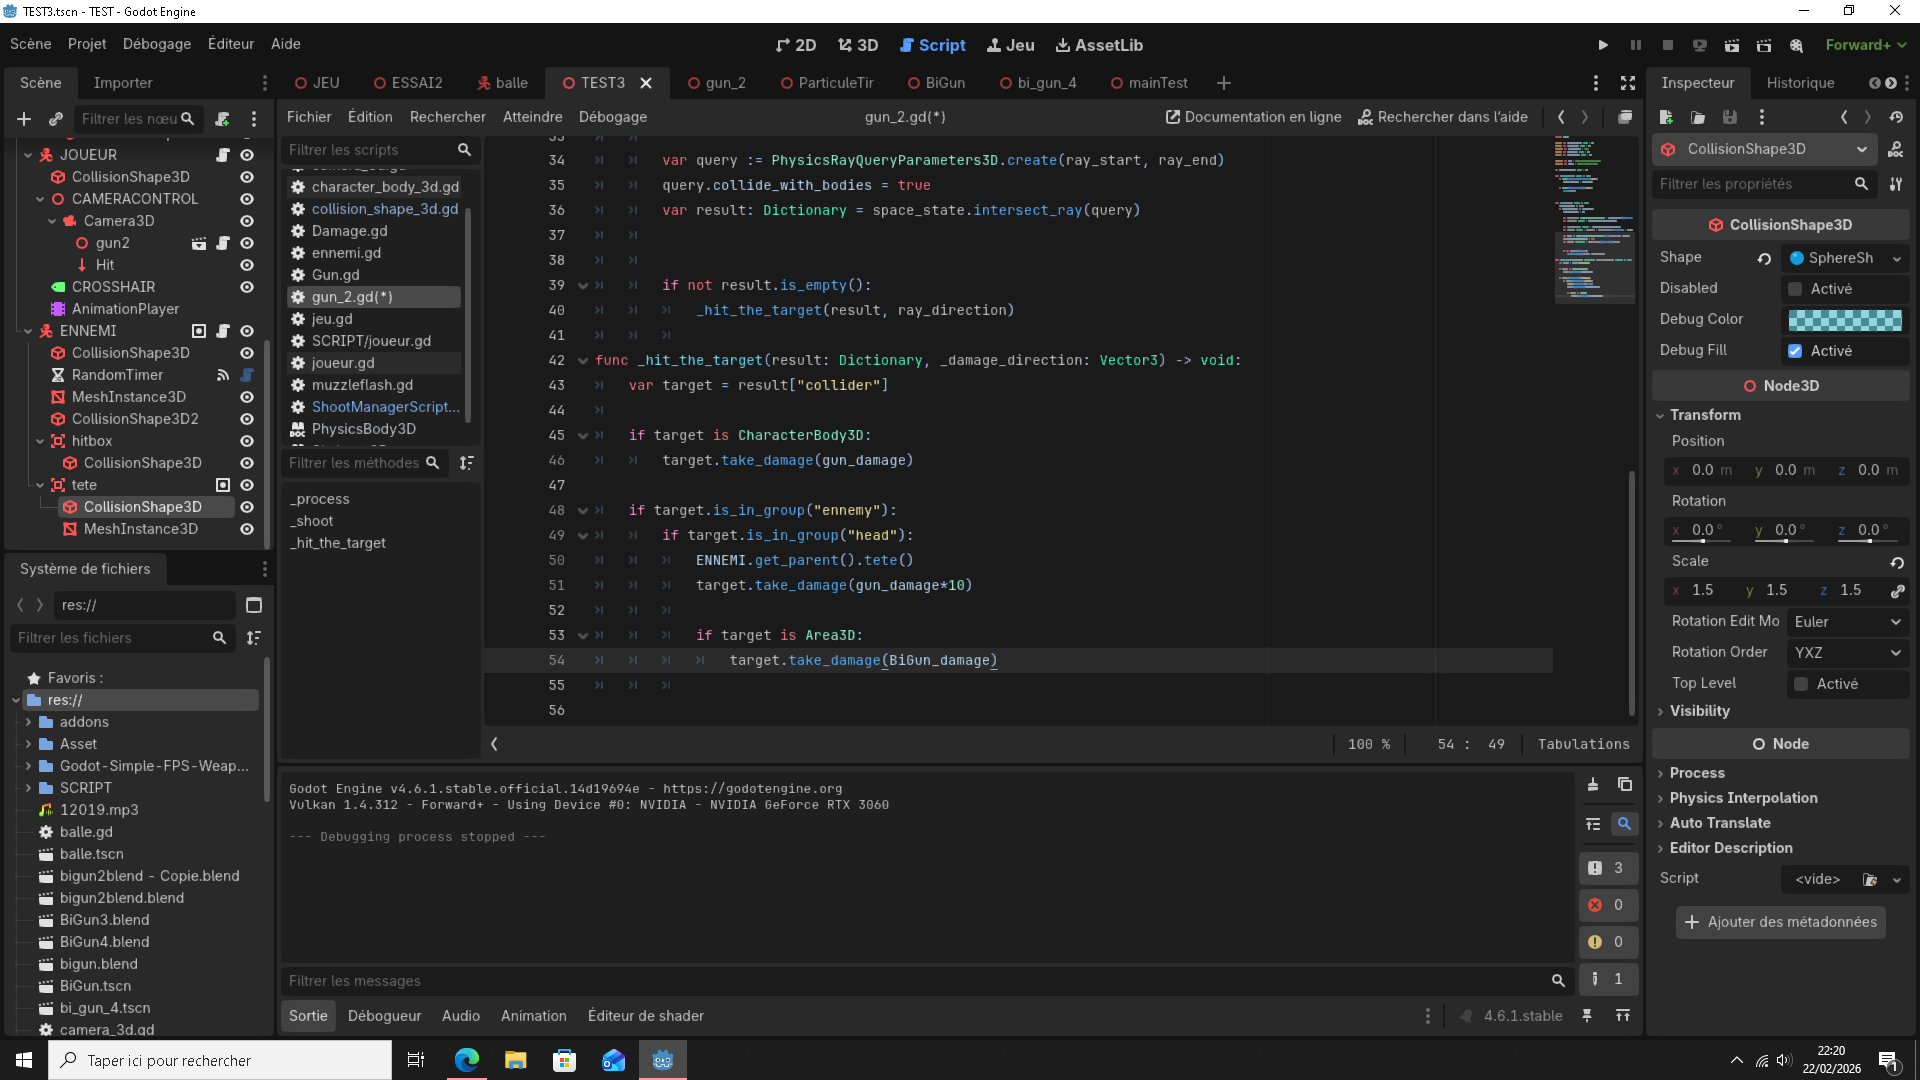Sort methods alphabetically in the script panel
This screenshot has height=1080, width=1920.
coord(466,463)
